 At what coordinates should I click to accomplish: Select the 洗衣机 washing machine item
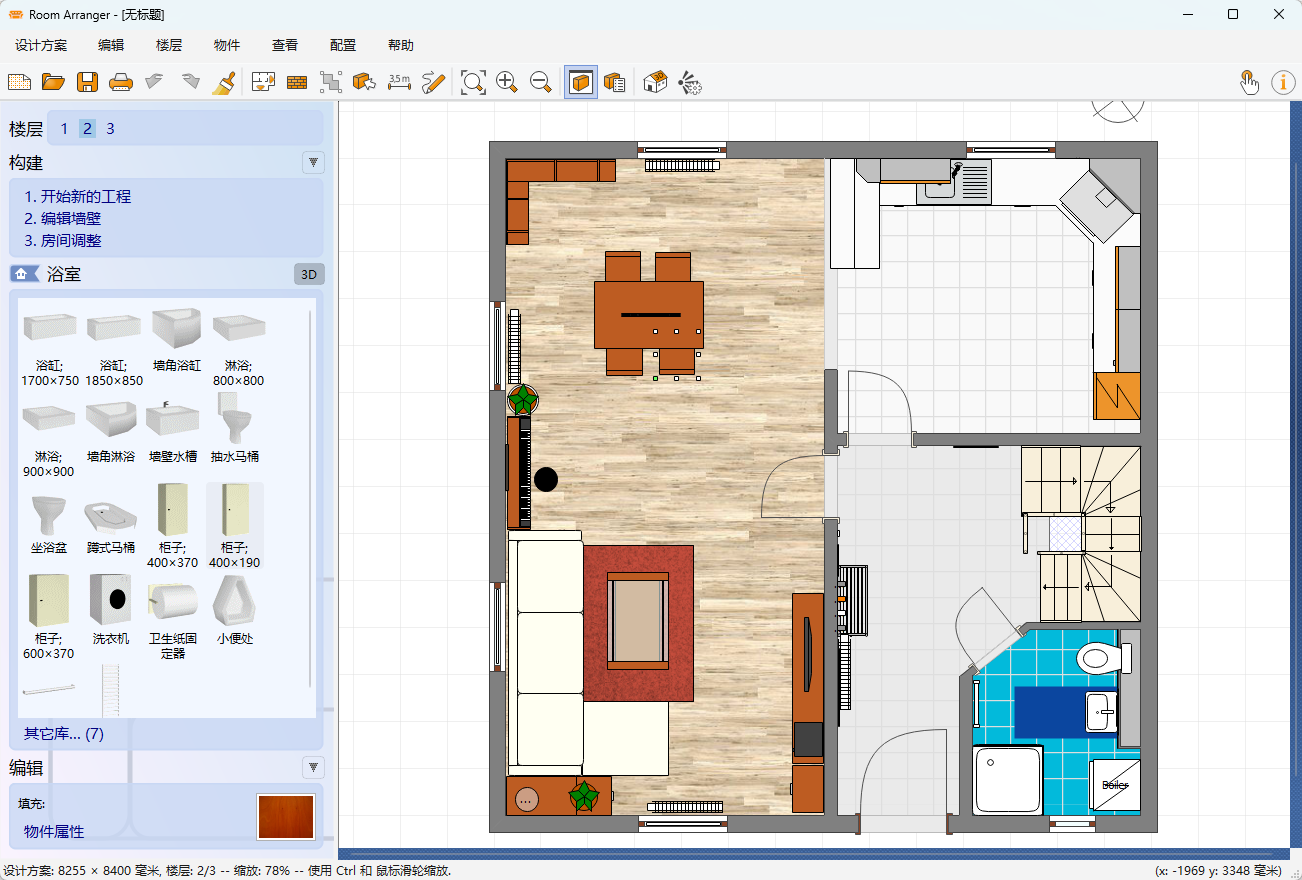(x=111, y=609)
